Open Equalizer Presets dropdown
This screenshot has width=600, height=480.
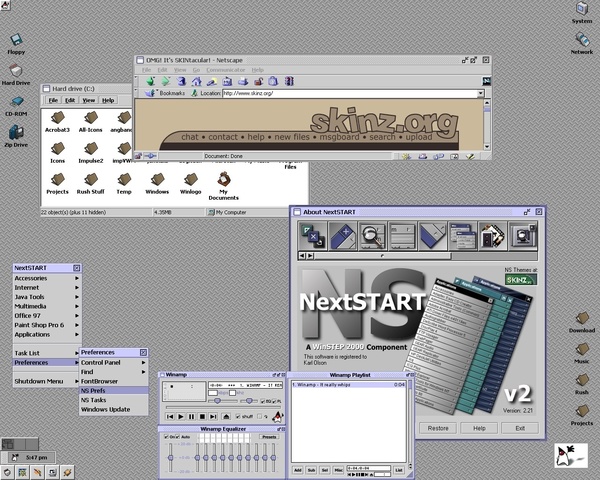click(269, 437)
